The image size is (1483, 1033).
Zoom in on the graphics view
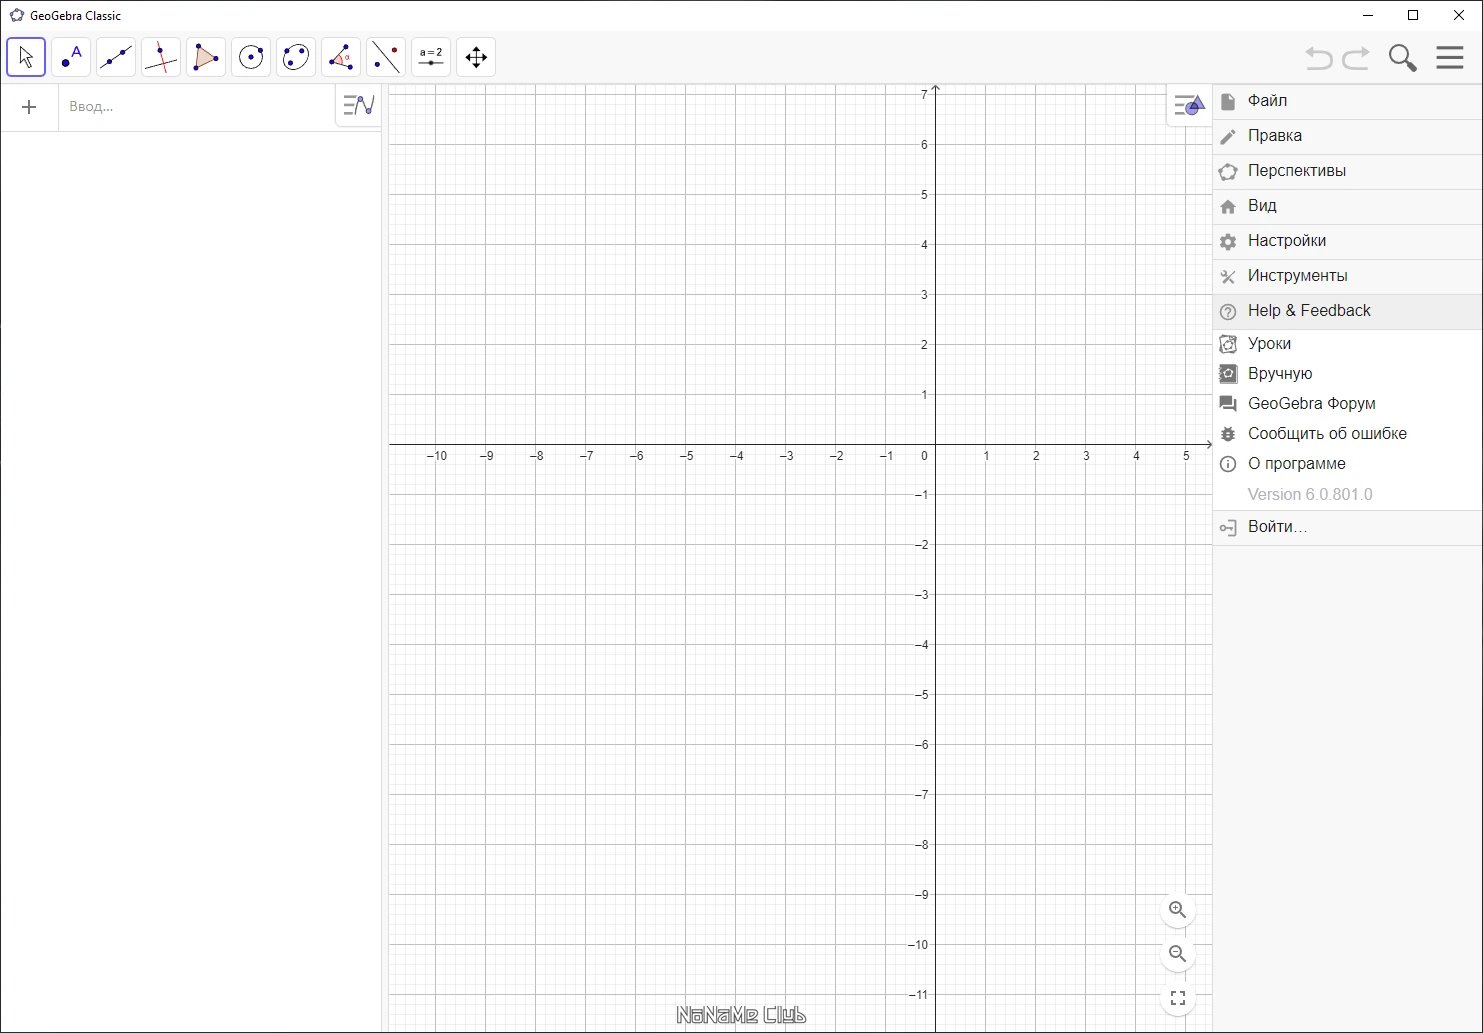coord(1178,910)
